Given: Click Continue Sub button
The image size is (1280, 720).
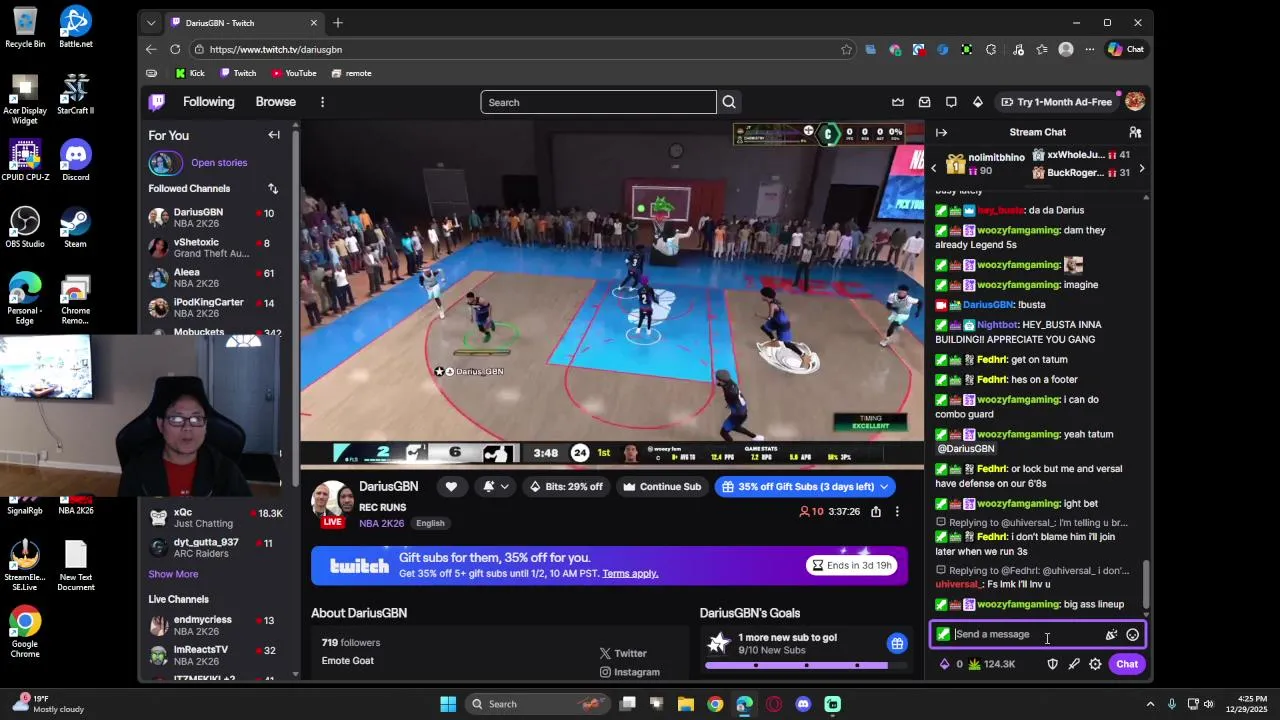Looking at the screenshot, I should (x=662, y=487).
